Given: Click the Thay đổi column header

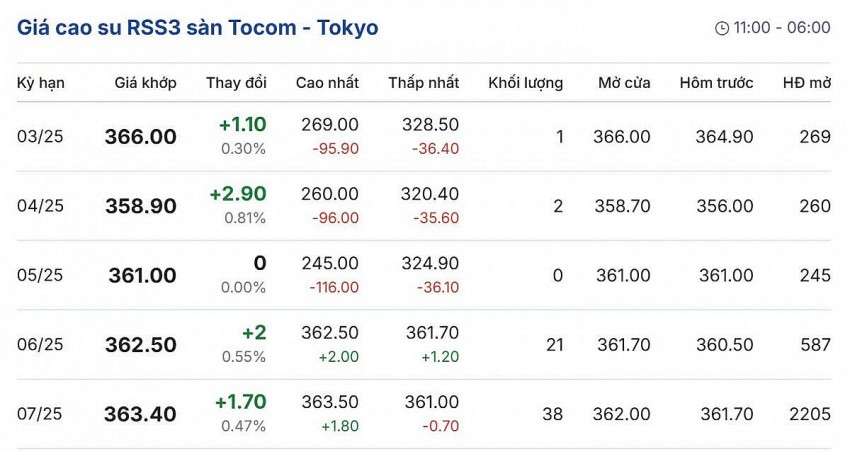Looking at the screenshot, I should (x=236, y=83).
